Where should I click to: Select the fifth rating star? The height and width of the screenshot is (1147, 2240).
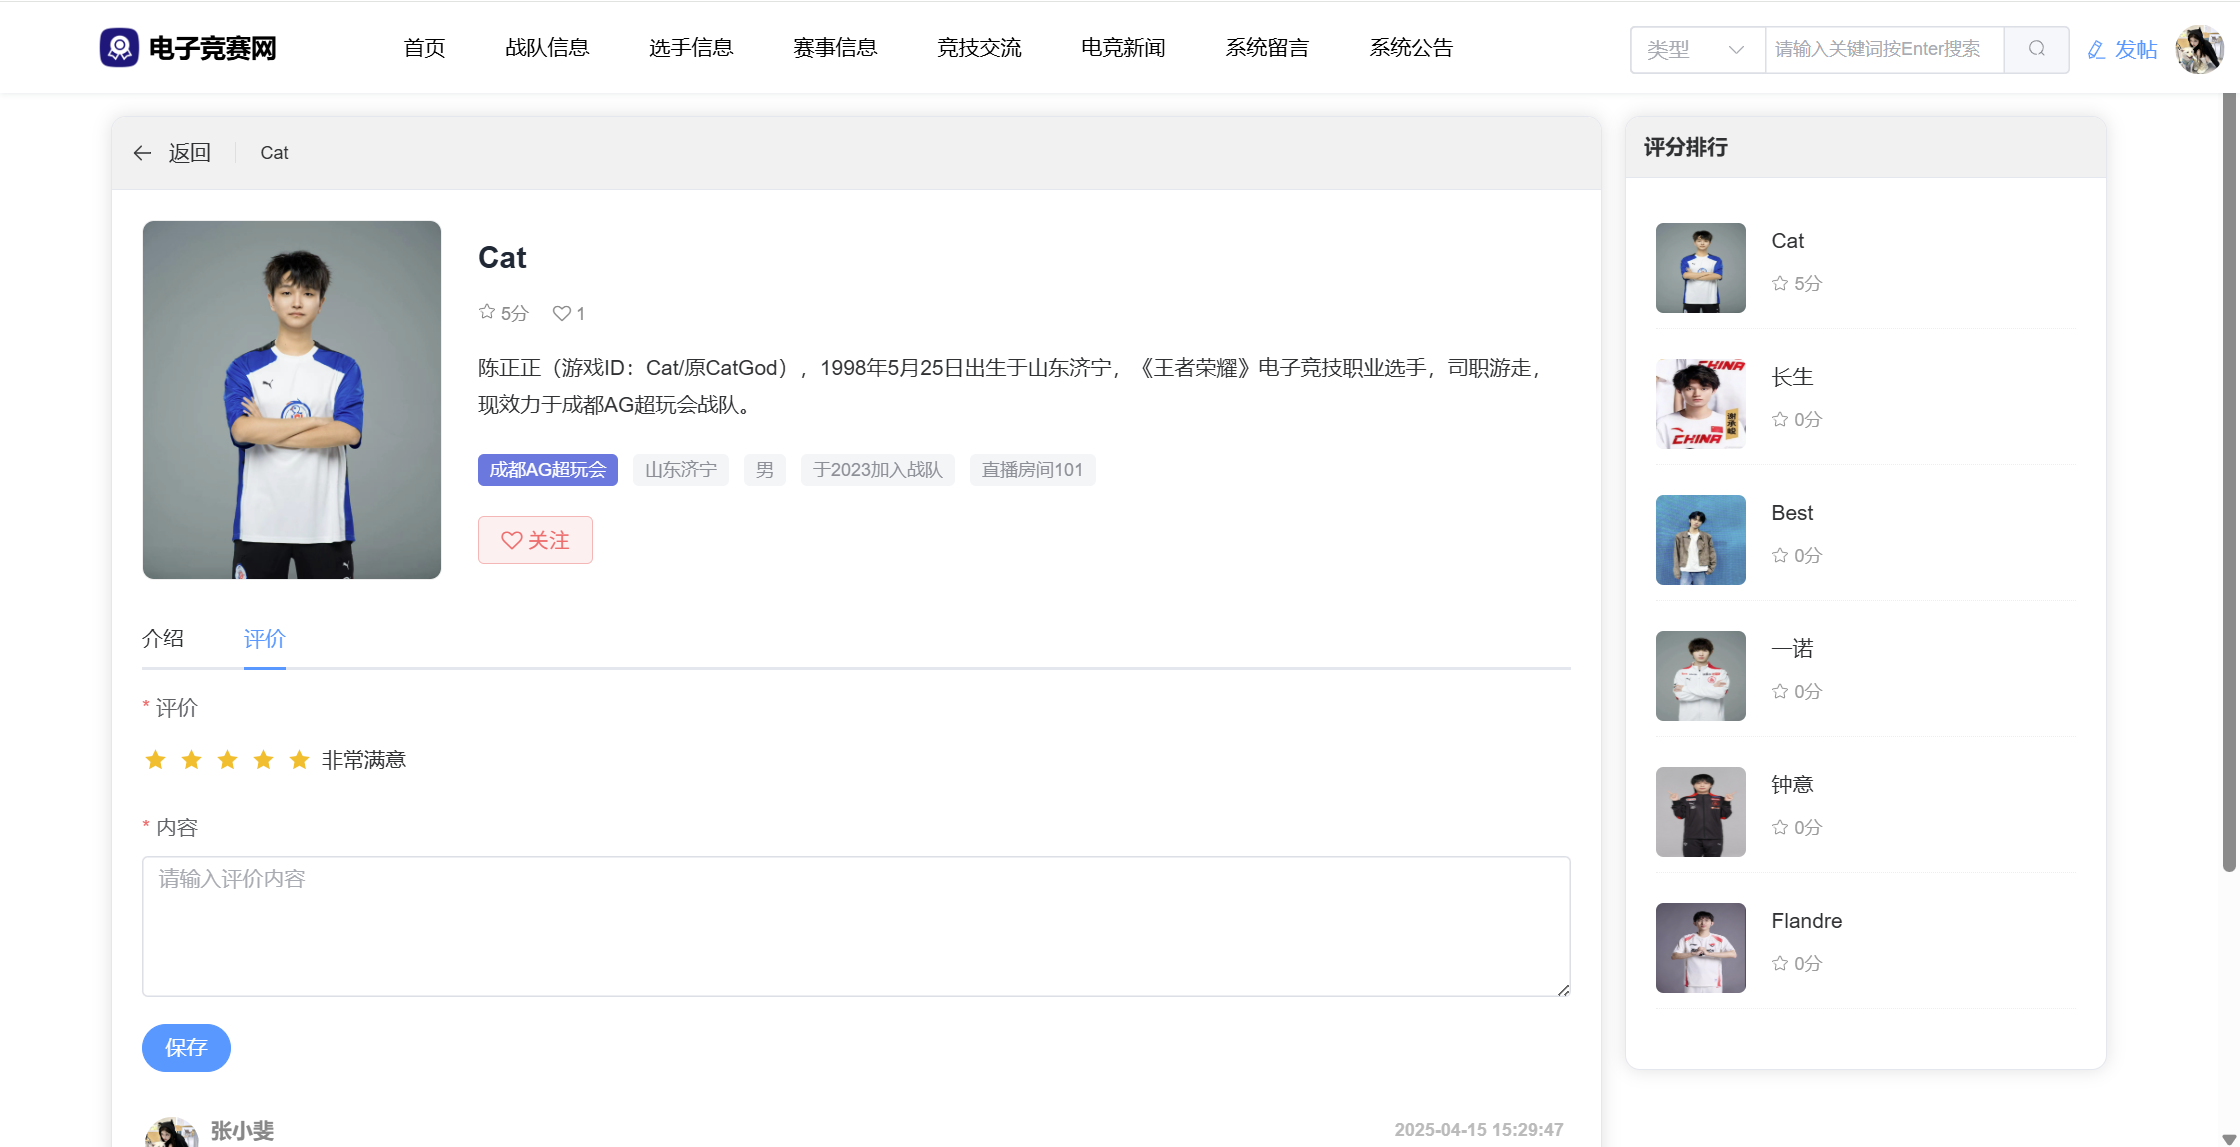coord(299,760)
